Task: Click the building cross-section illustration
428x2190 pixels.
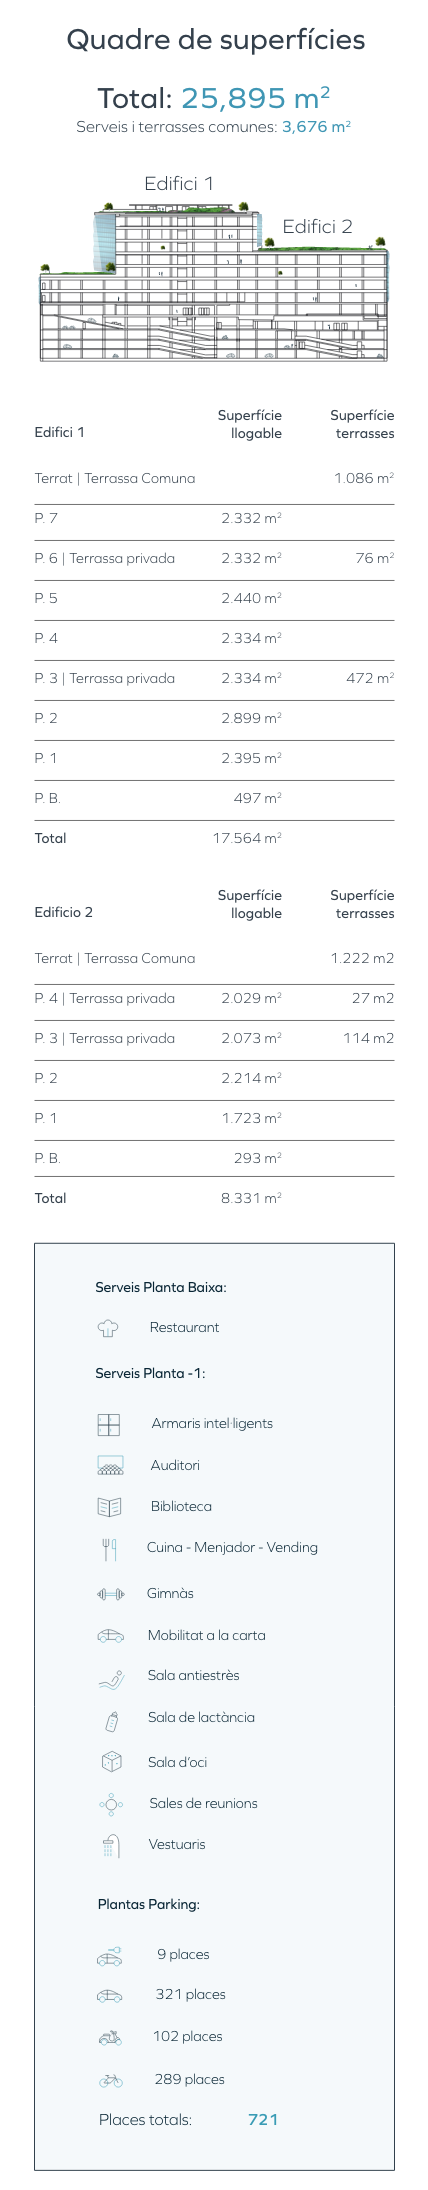Action: [x=213, y=280]
